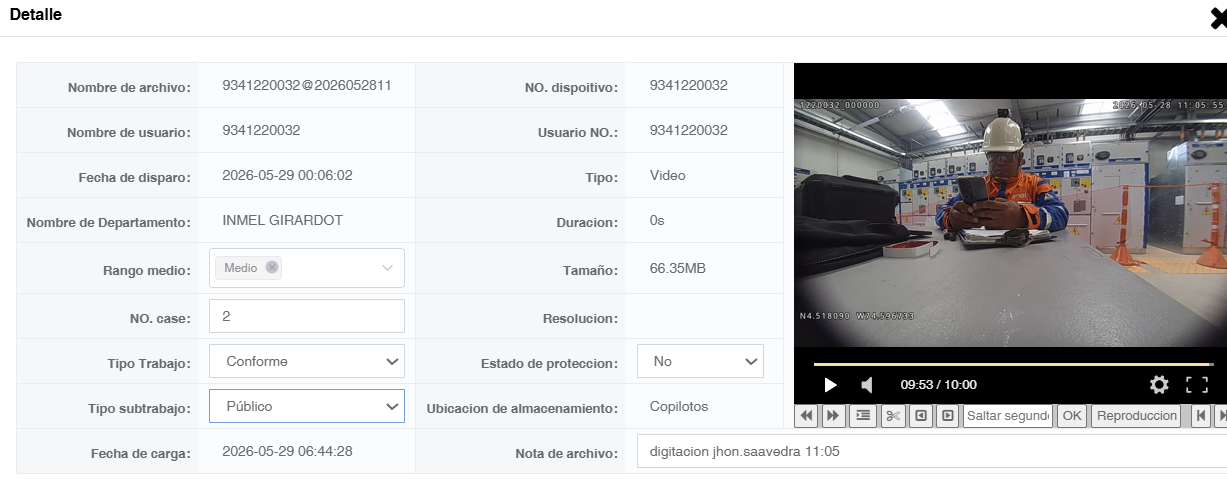Open video player settings gear
The height and width of the screenshot is (483, 1227).
coord(1159,385)
